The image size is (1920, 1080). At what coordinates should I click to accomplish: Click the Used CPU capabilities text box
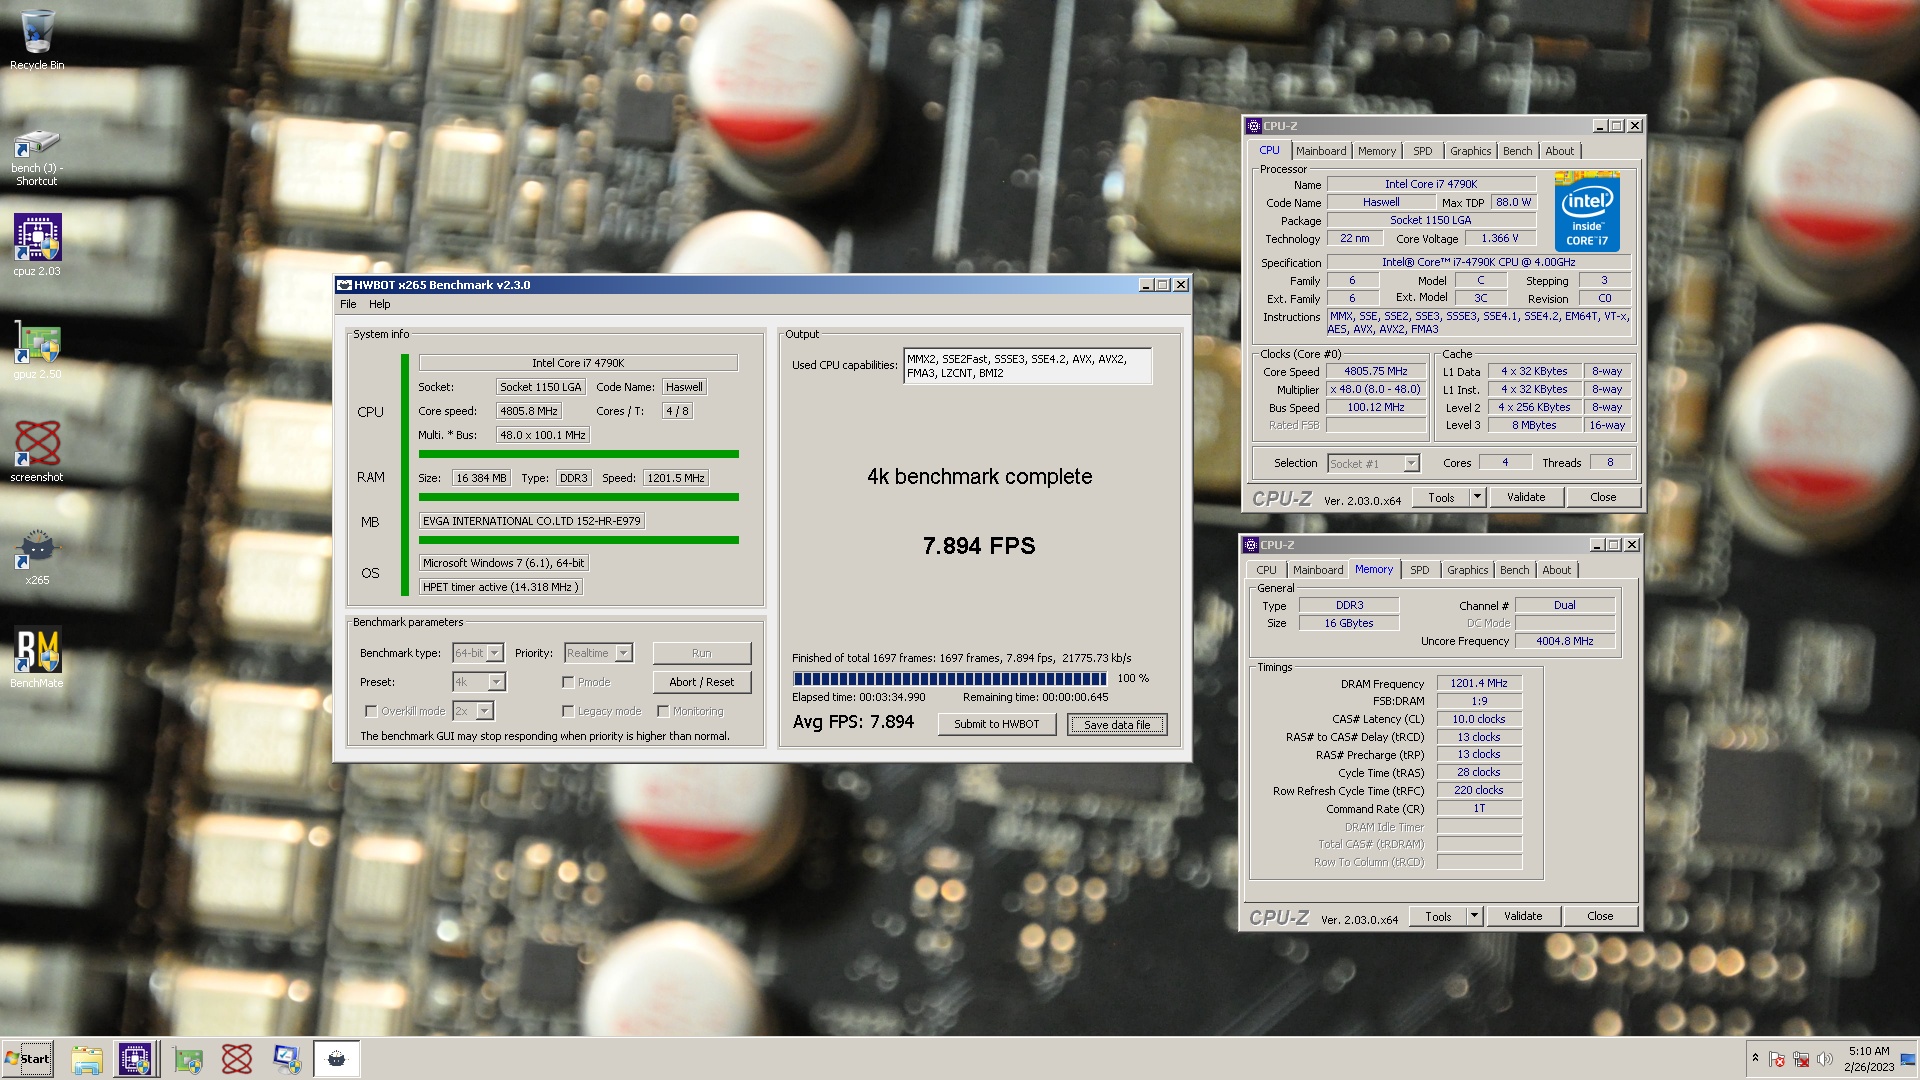1028,366
